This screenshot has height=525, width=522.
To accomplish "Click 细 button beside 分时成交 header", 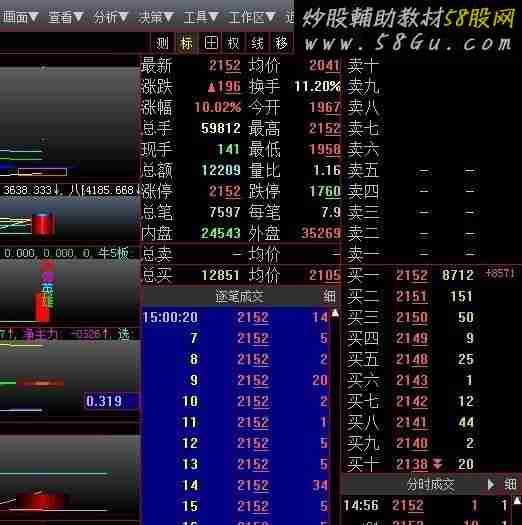I will (511, 484).
